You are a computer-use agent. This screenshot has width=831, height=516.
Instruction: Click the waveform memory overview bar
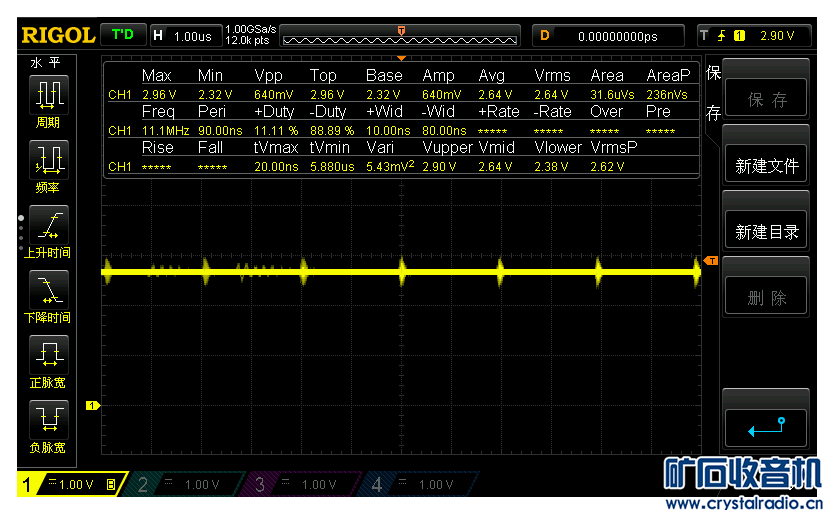click(400, 36)
